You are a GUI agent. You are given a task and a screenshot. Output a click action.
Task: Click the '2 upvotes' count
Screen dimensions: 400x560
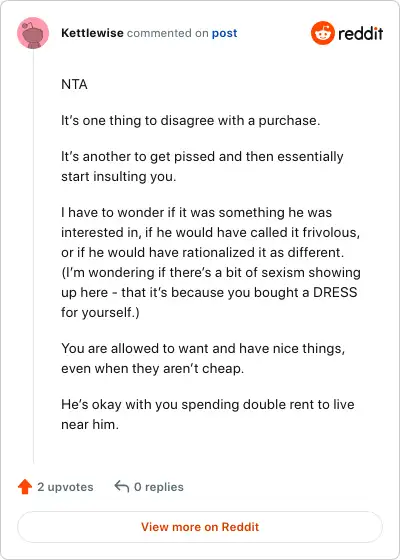tap(65, 487)
